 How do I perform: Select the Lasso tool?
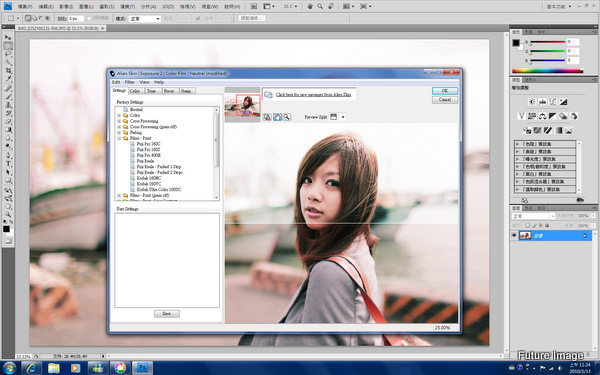tap(8, 54)
